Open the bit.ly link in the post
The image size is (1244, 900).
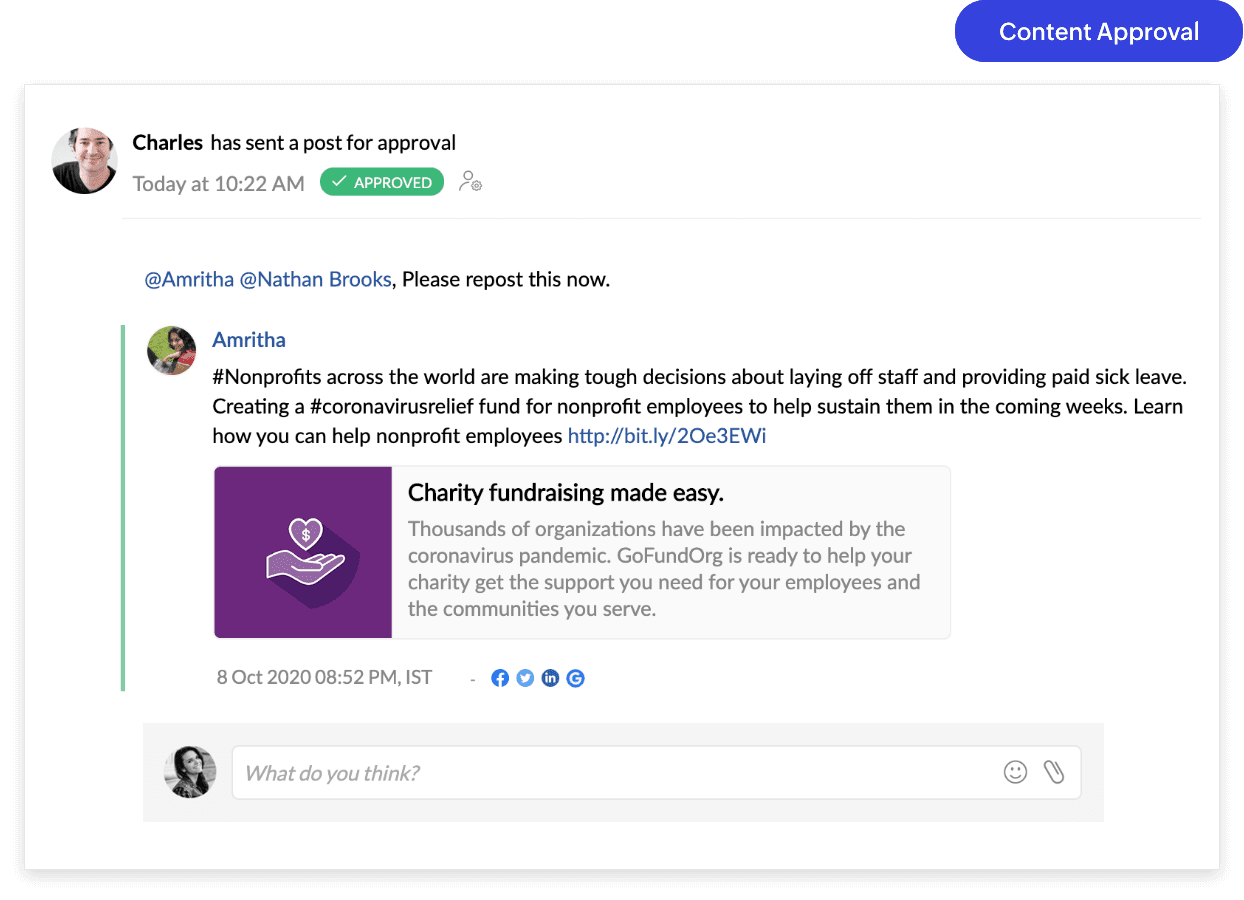click(667, 436)
